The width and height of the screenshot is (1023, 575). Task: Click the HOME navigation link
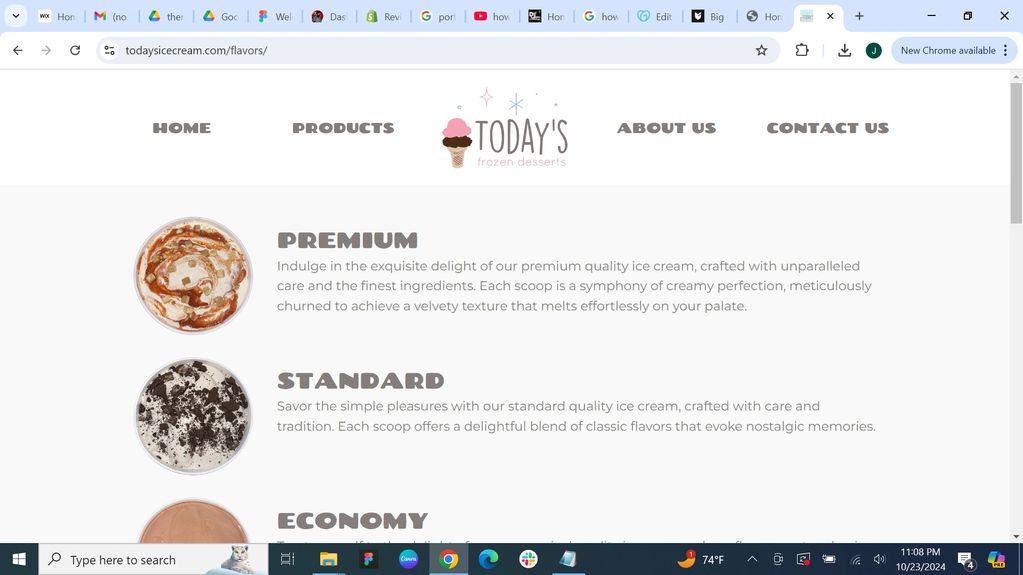point(181,128)
